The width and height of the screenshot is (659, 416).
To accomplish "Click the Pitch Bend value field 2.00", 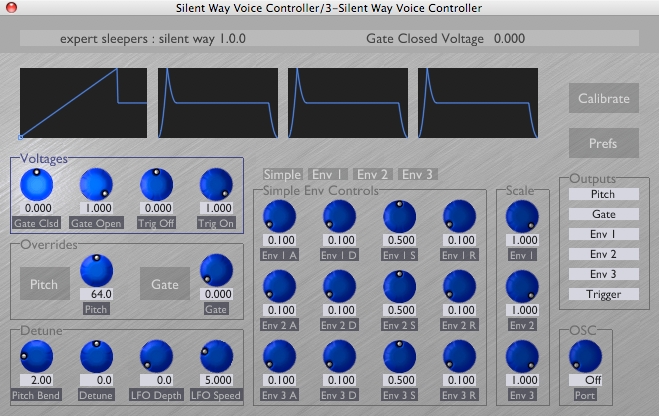I will (37, 380).
